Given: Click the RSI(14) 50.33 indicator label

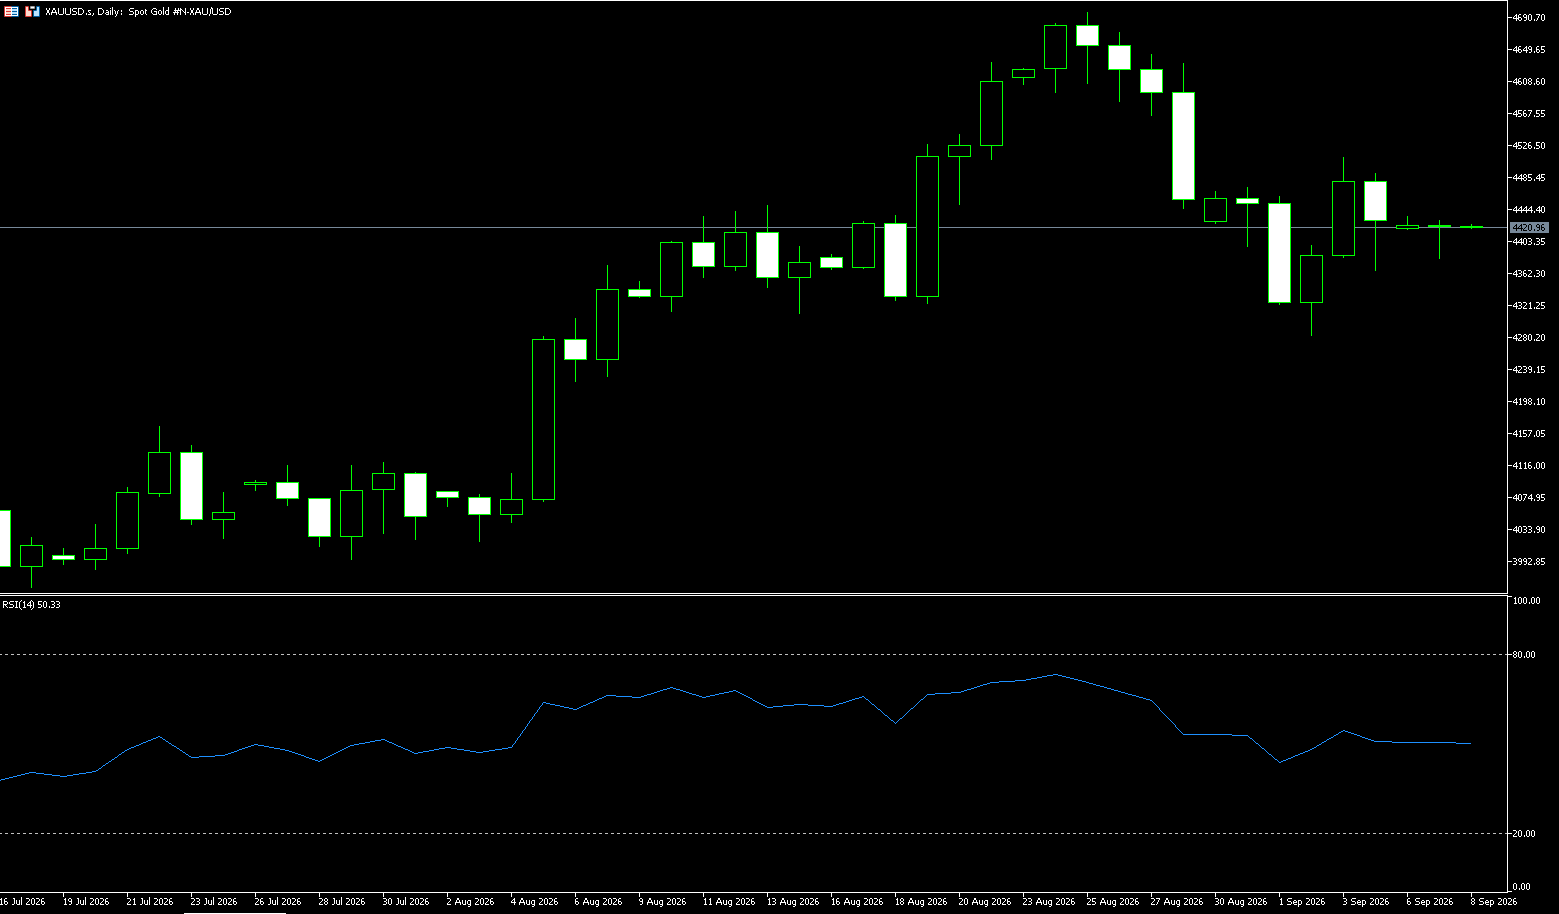Looking at the screenshot, I should click(x=31, y=605).
